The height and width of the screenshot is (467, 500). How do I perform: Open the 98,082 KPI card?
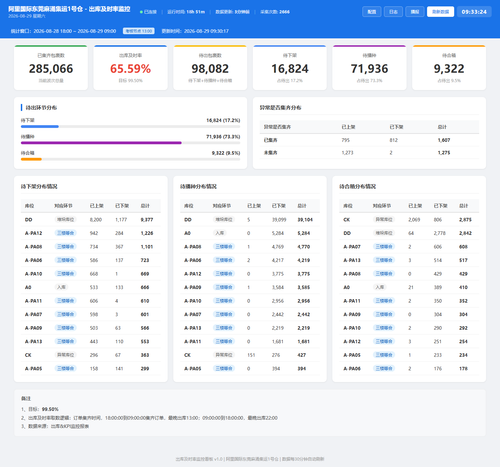pyautogui.click(x=210, y=68)
